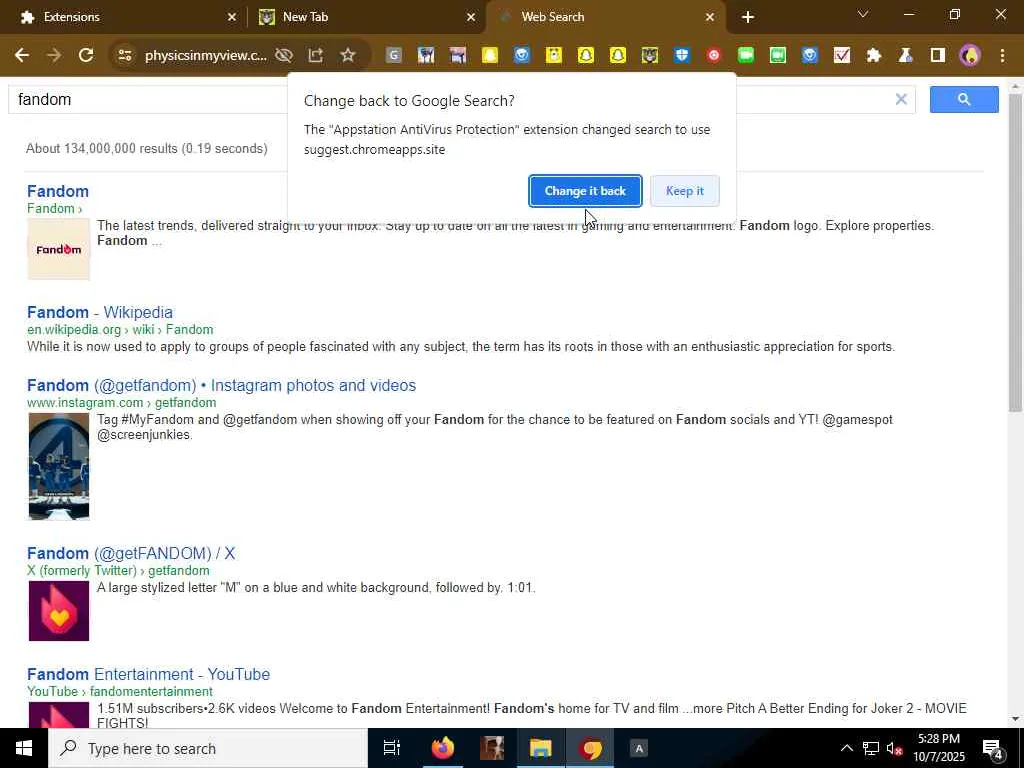Viewport: 1024px width, 768px height.
Task: Open the red target extension icon
Action: point(714,56)
